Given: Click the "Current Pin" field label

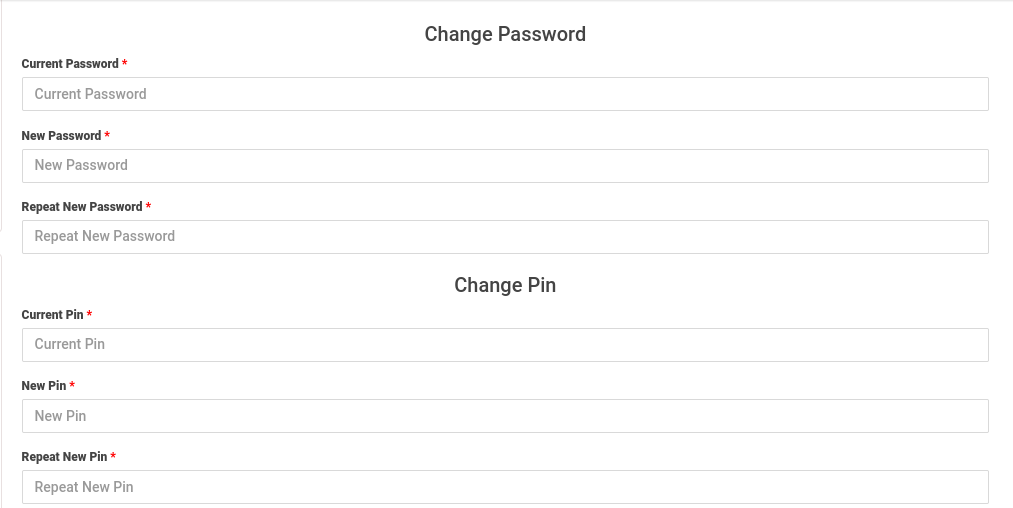Looking at the screenshot, I should 52,315.
